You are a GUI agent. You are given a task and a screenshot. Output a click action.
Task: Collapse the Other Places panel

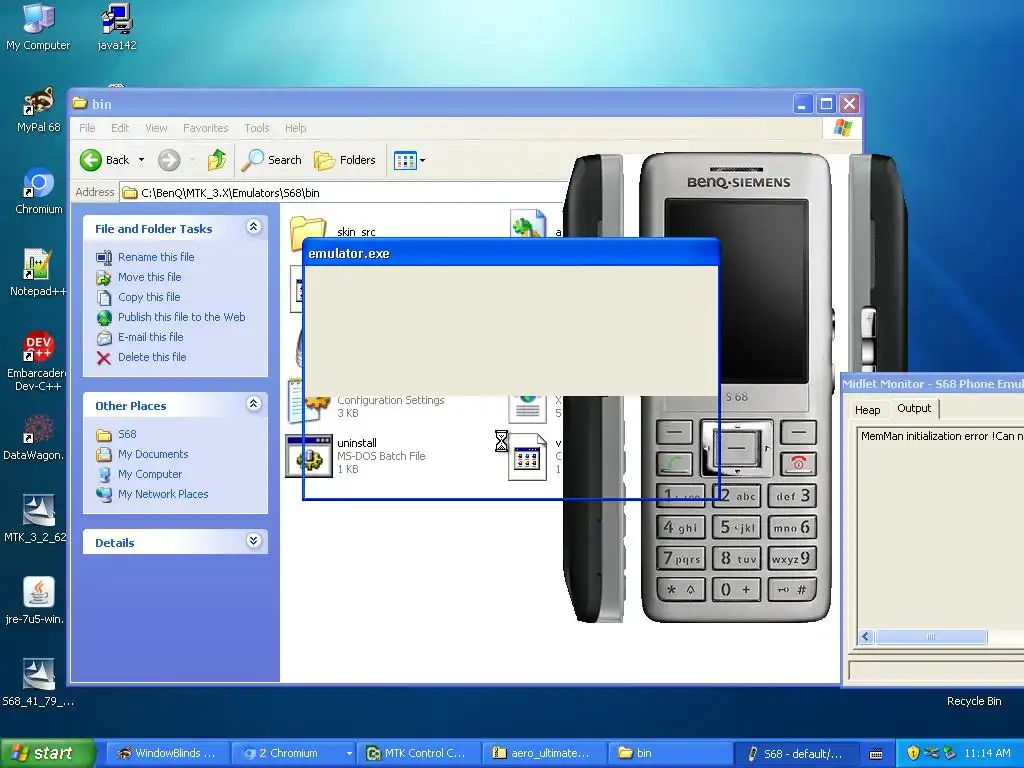click(x=254, y=404)
